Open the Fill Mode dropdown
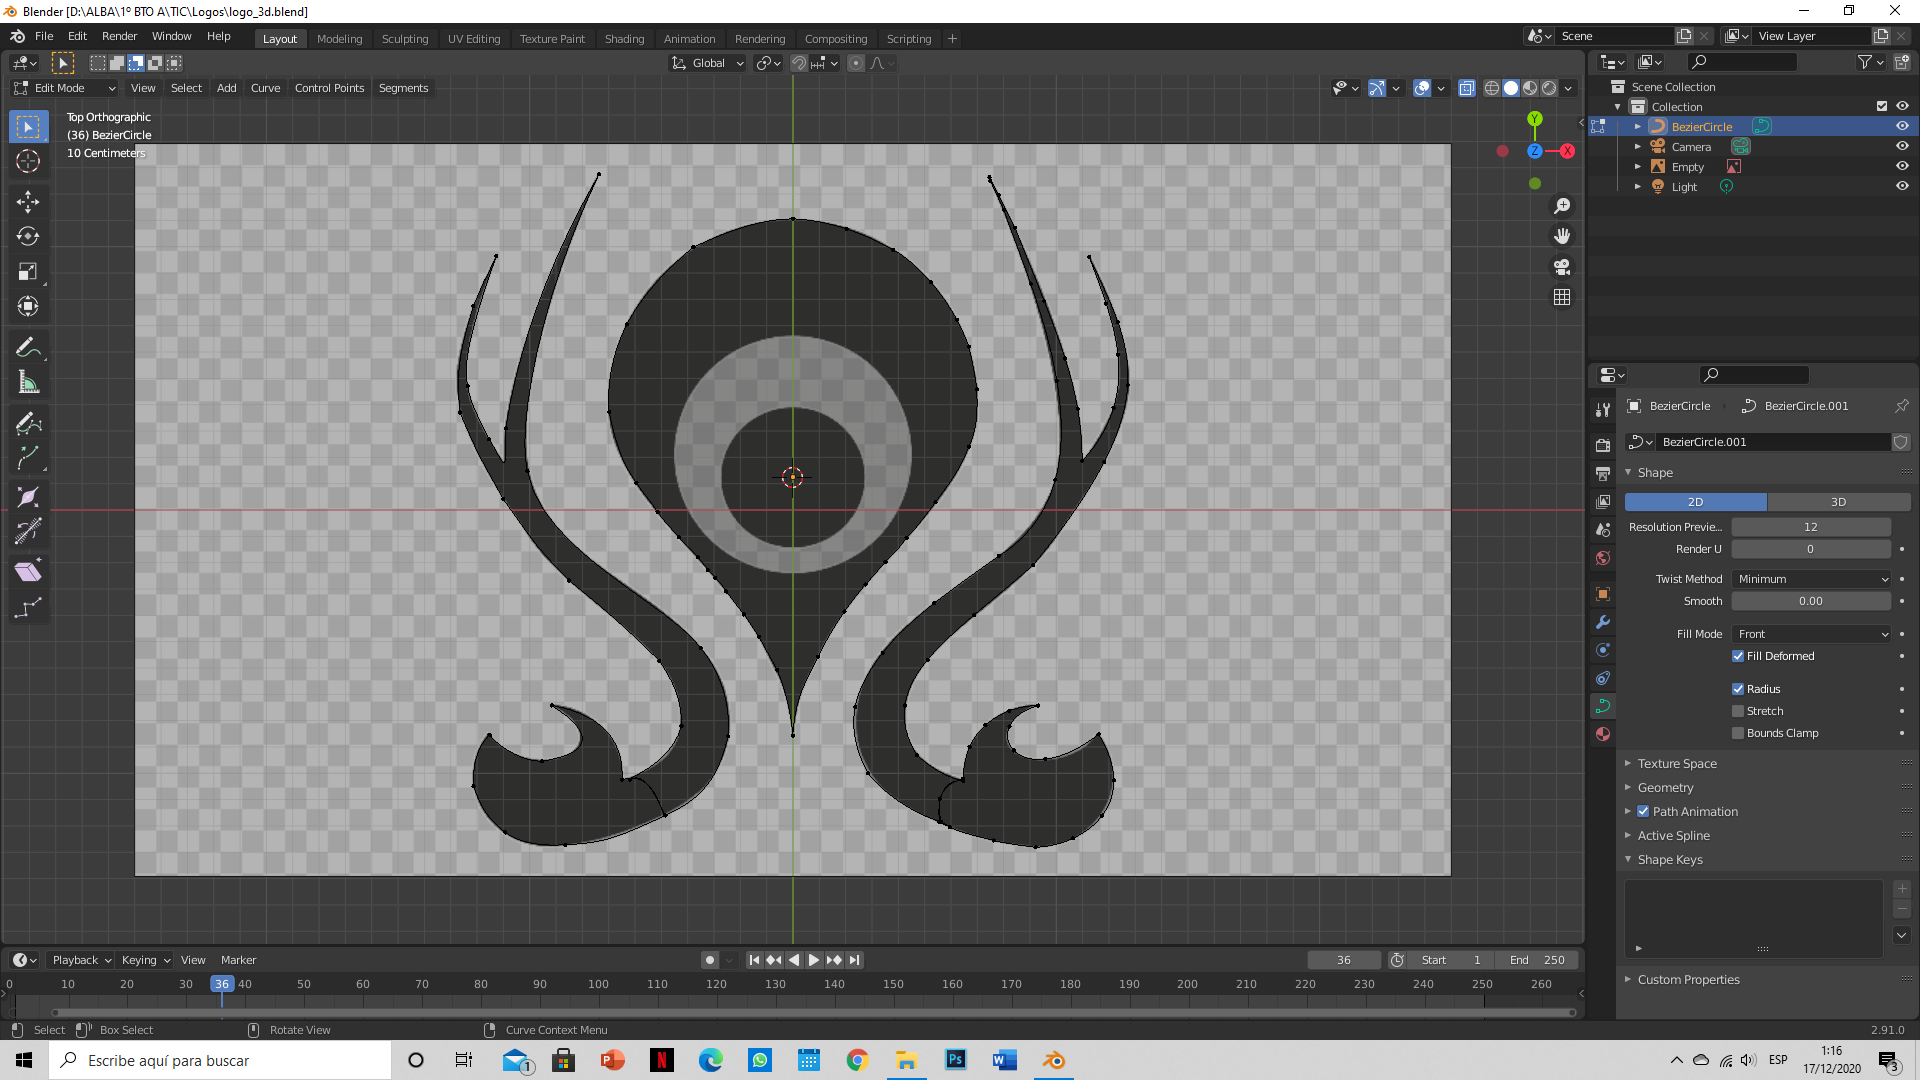The image size is (1920, 1080). pyautogui.click(x=1812, y=634)
